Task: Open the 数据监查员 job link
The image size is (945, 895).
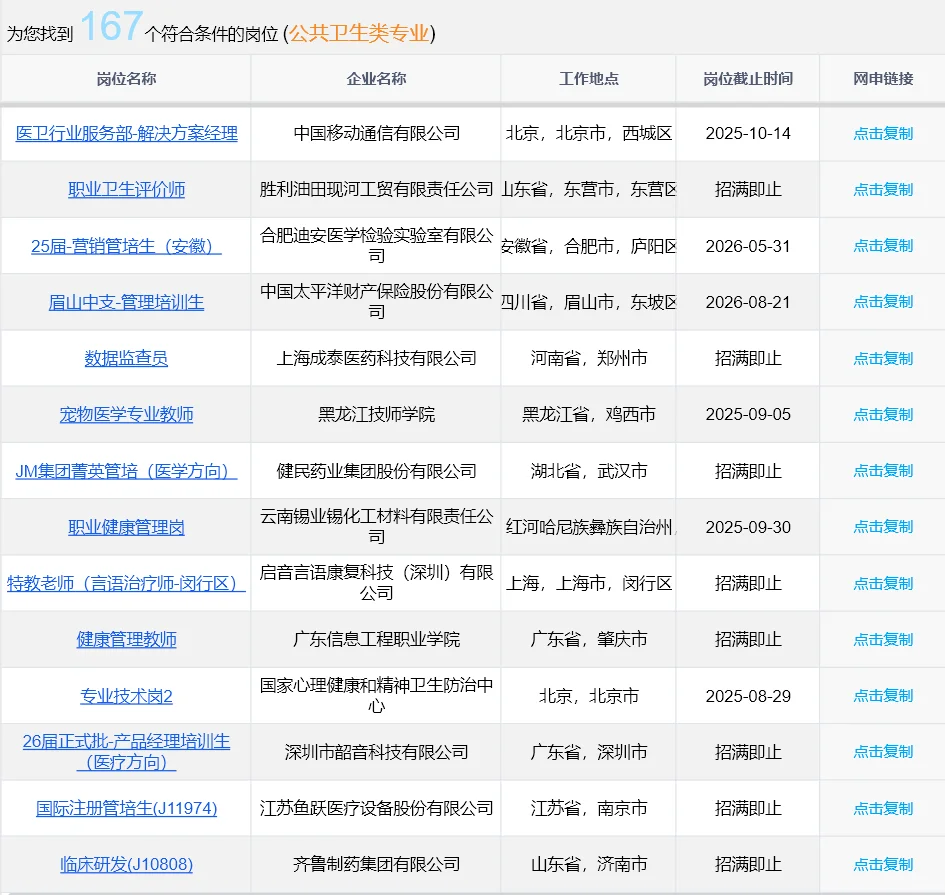Action: click(x=127, y=358)
